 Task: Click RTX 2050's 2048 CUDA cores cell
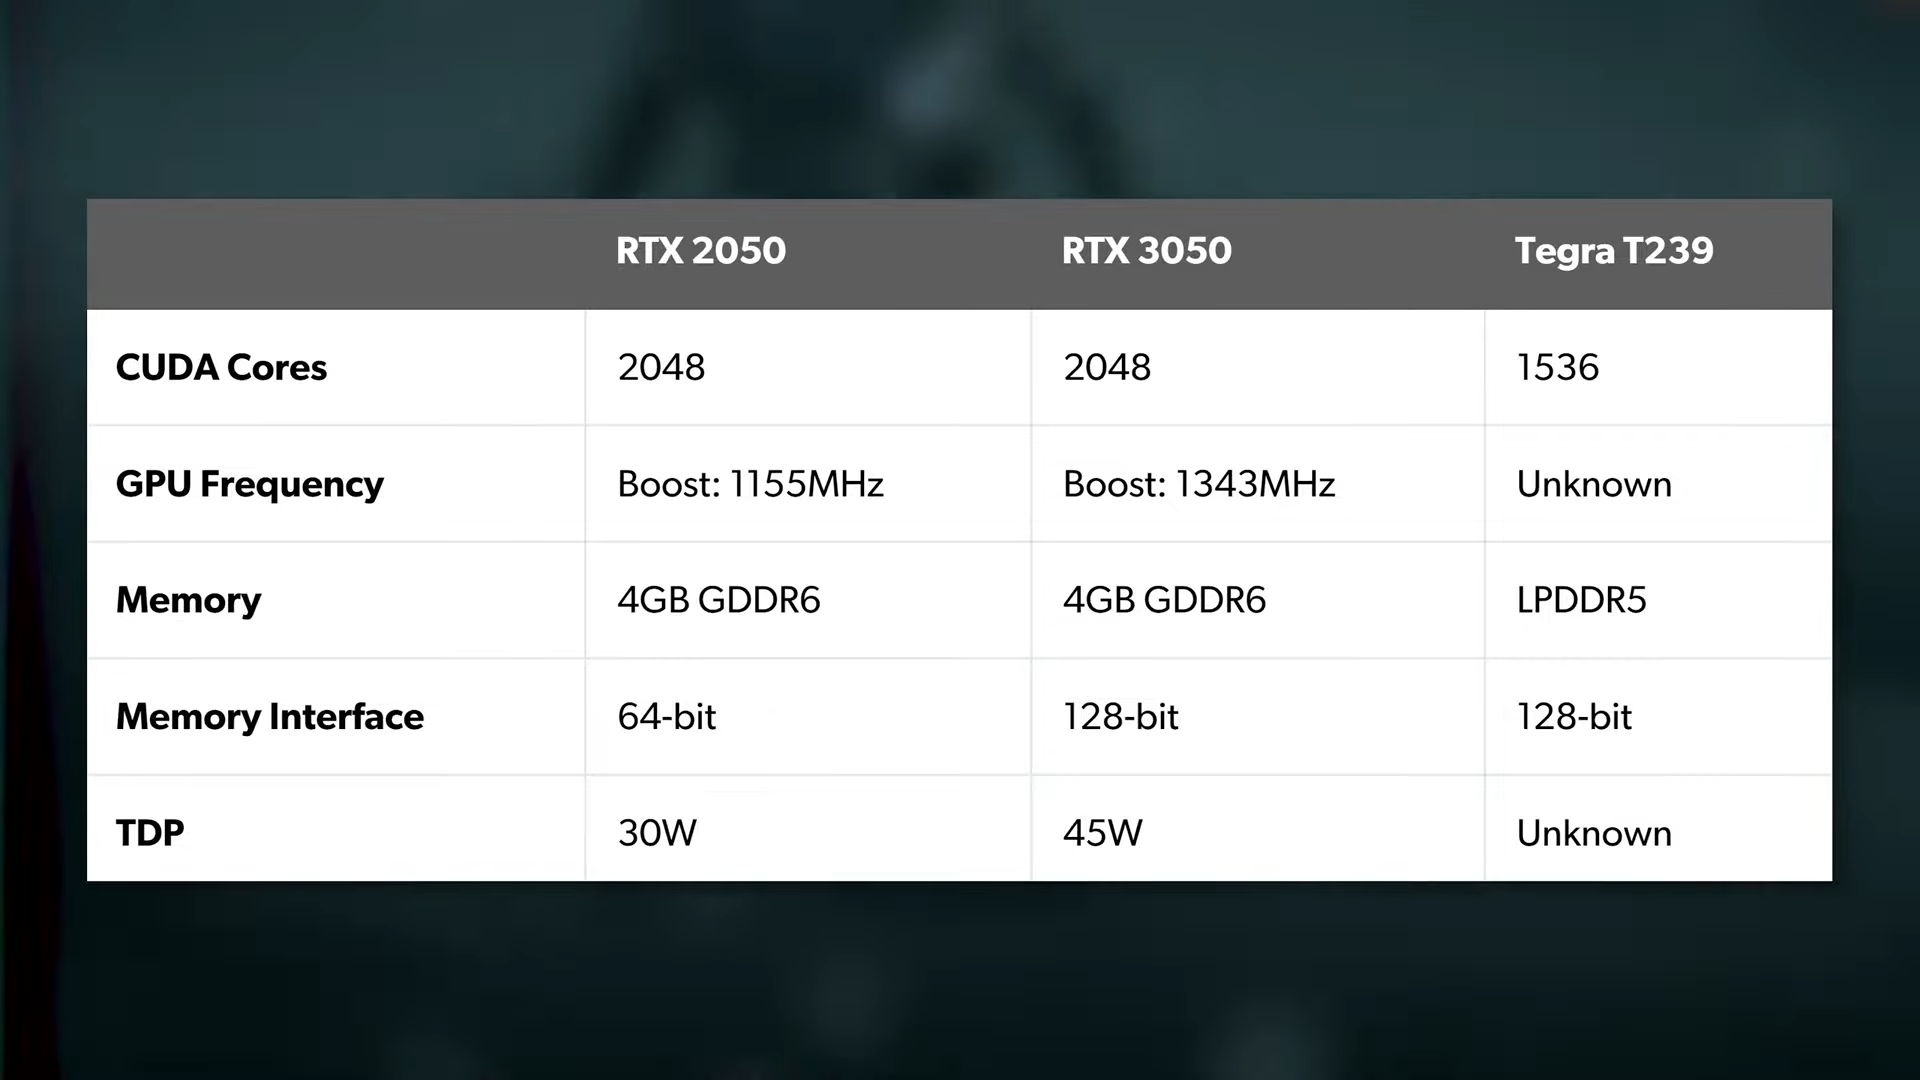click(x=661, y=368)
